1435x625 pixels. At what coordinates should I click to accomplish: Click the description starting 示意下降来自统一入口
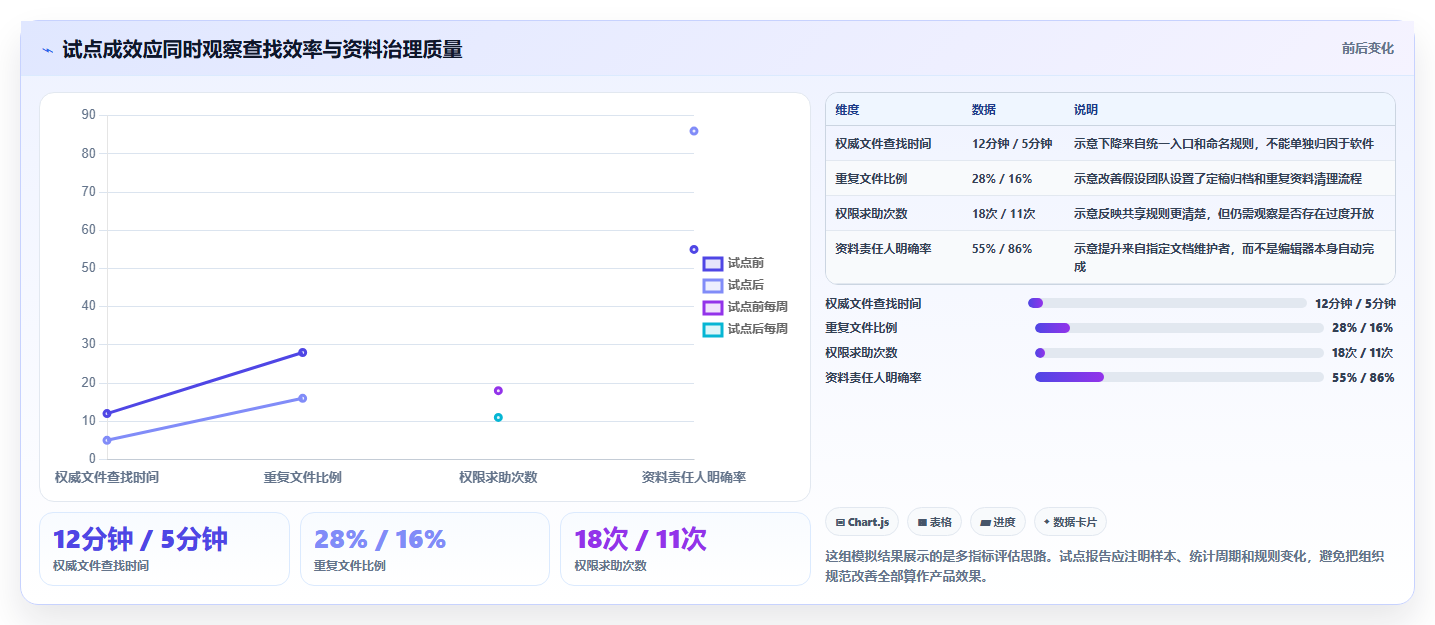1224,144
